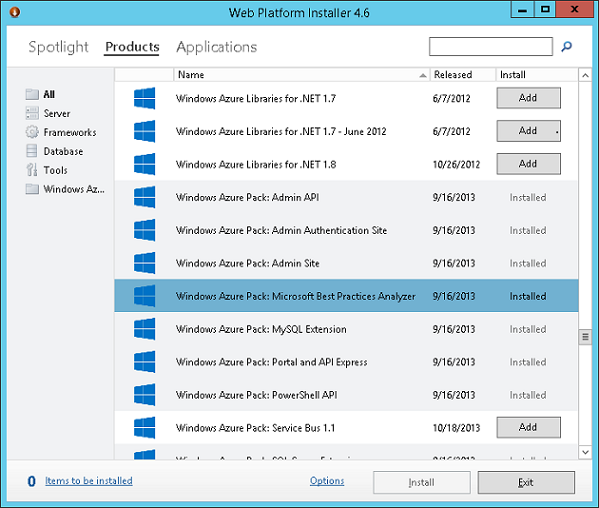Minimize the Web Platform Installer window
The image size is (599, 508).
click(522, 10)
